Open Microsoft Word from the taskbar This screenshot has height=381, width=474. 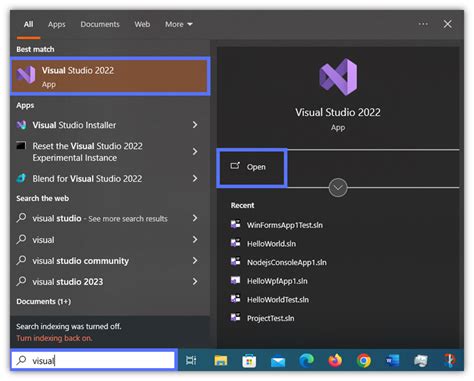tap(392, 361)
